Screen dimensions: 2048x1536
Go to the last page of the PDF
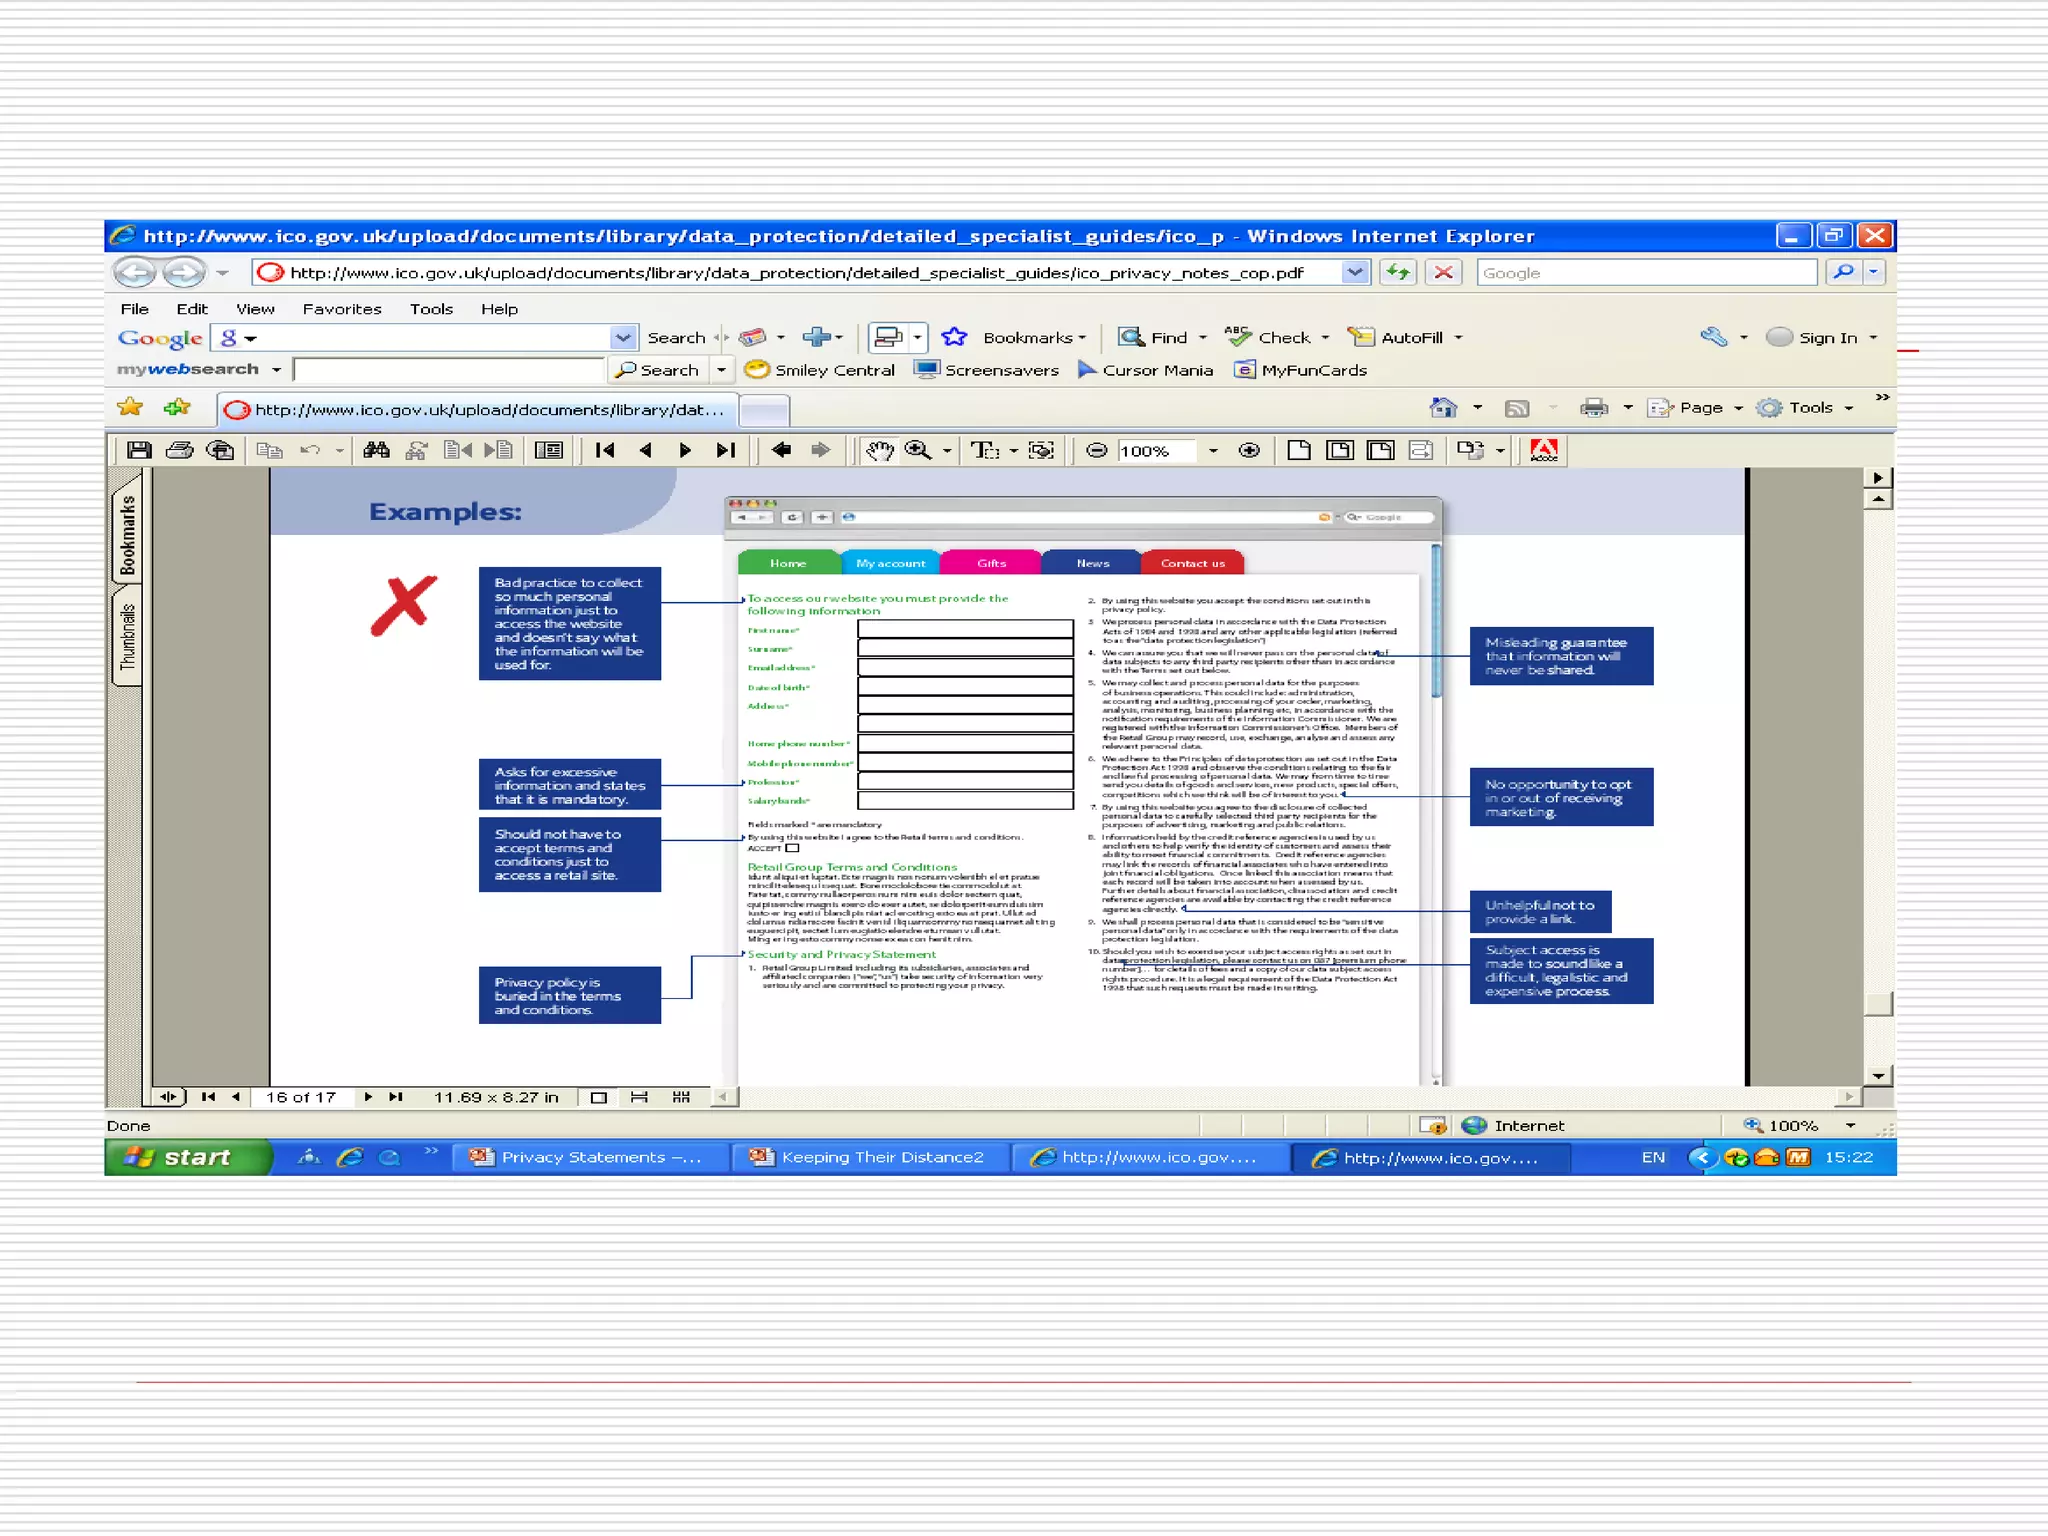[x=726, y=450]
